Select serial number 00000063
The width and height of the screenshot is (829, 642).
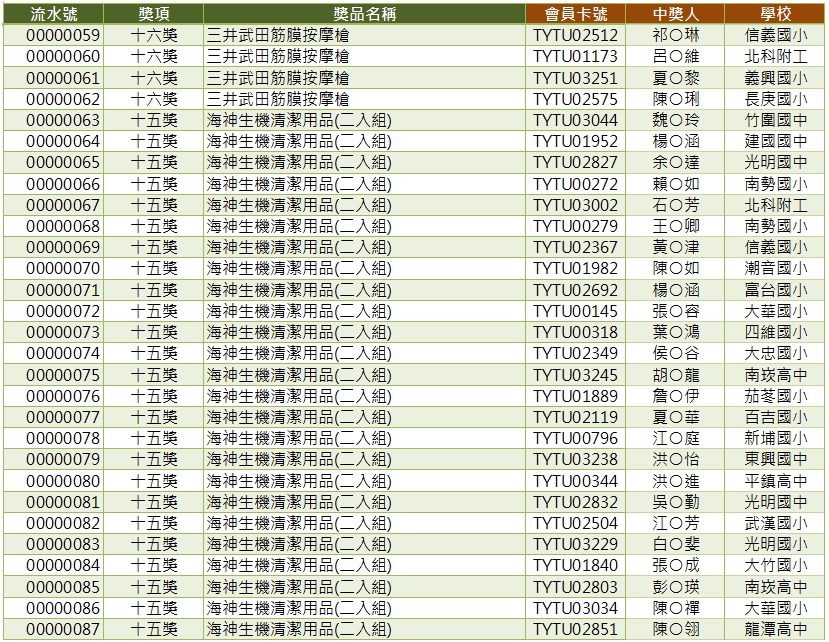point(63,121)
